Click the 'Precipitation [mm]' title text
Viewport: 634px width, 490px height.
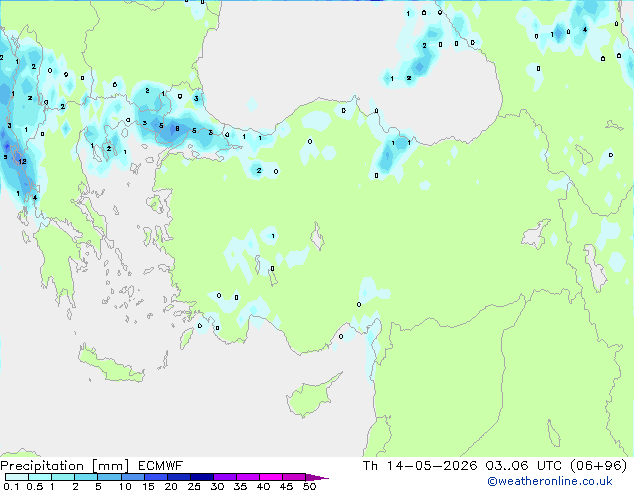coord(64,466)
